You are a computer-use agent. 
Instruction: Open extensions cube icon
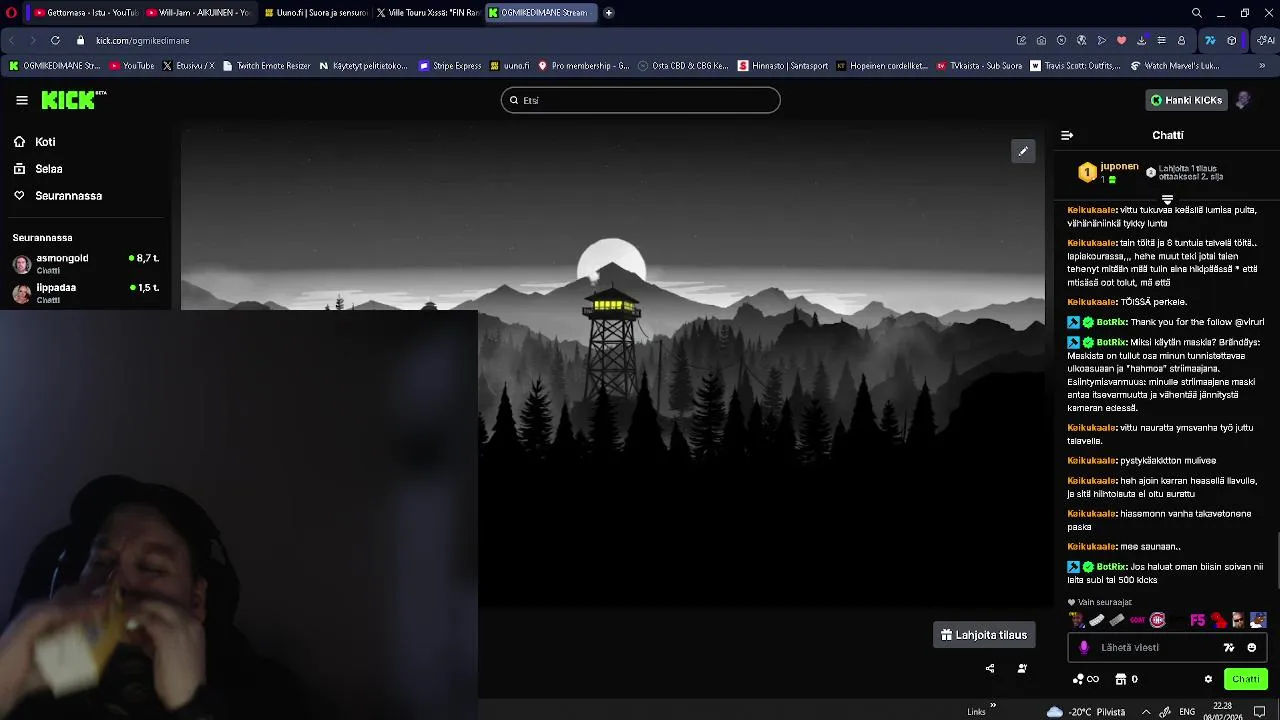pos(1231,40)
